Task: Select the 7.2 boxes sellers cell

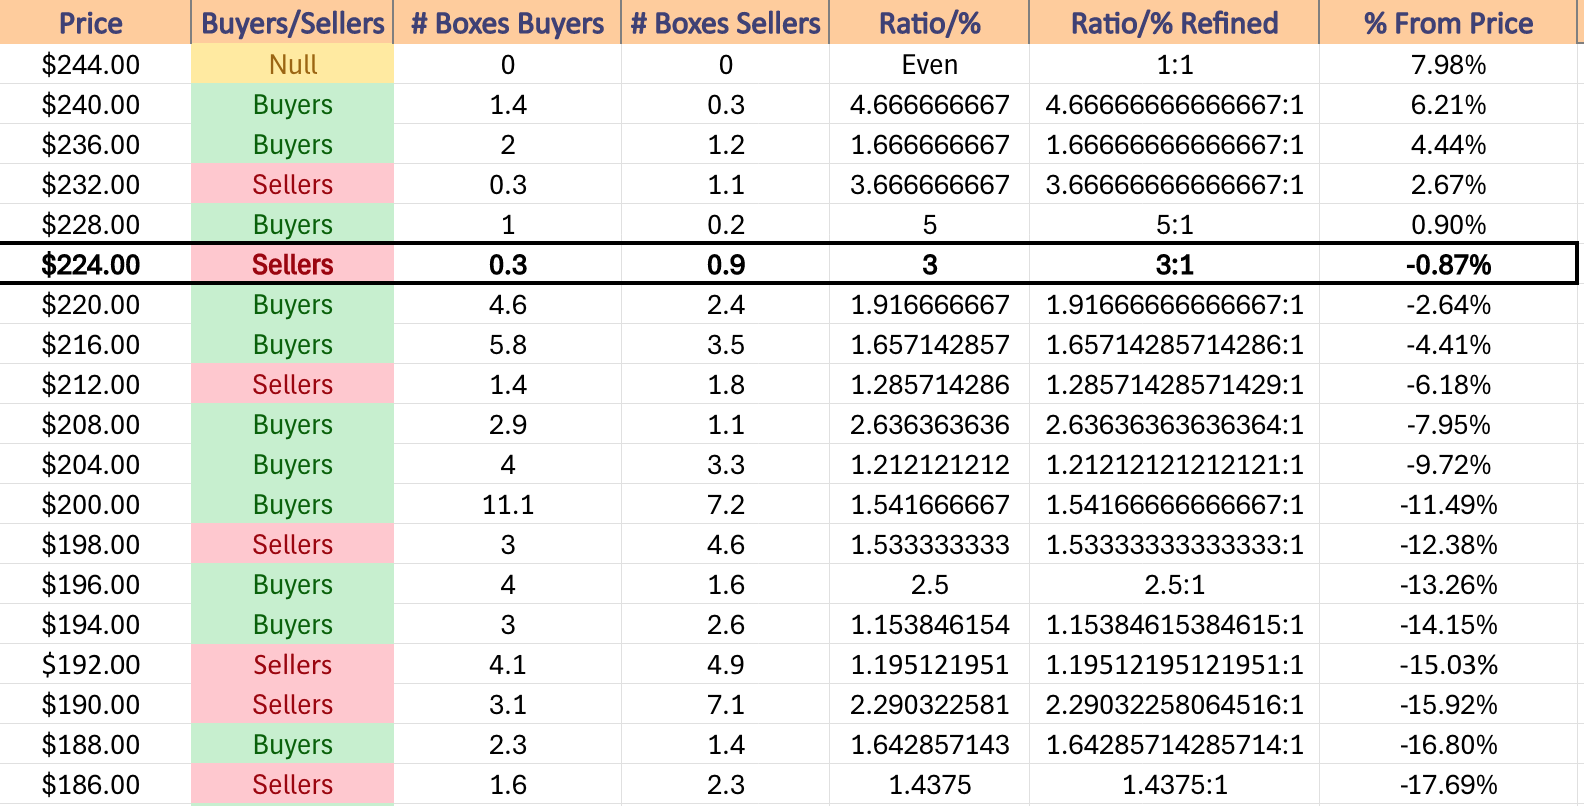Action: click(x=726, y=505)
